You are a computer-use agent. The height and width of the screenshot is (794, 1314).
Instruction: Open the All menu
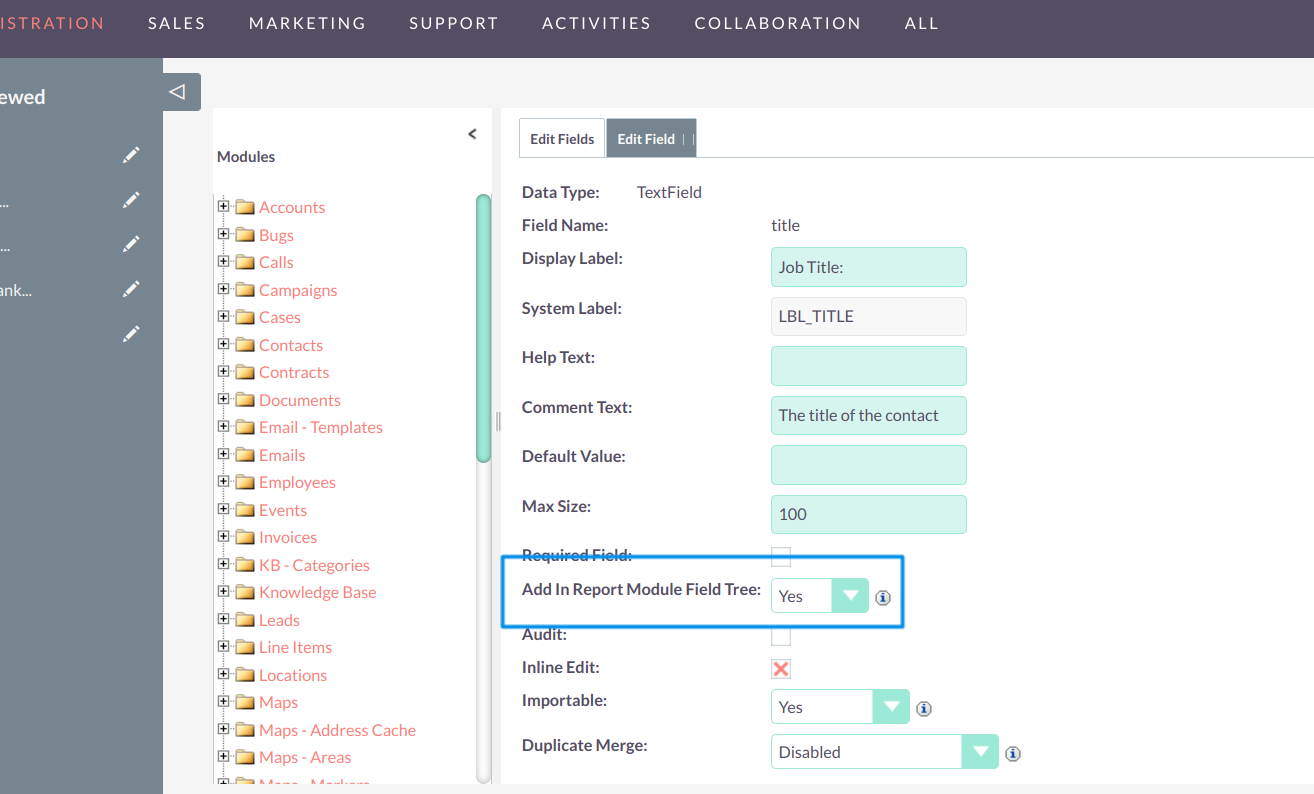(922, 23)
